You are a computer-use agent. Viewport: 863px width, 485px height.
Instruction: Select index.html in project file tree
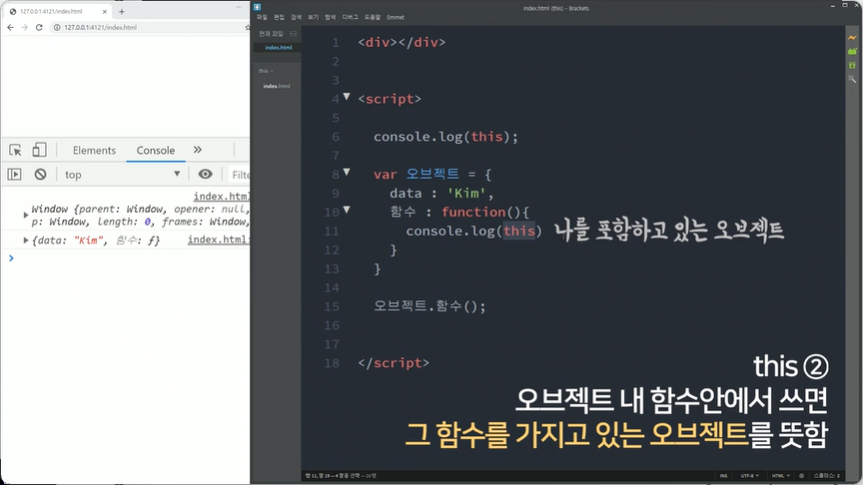[276, 86]
